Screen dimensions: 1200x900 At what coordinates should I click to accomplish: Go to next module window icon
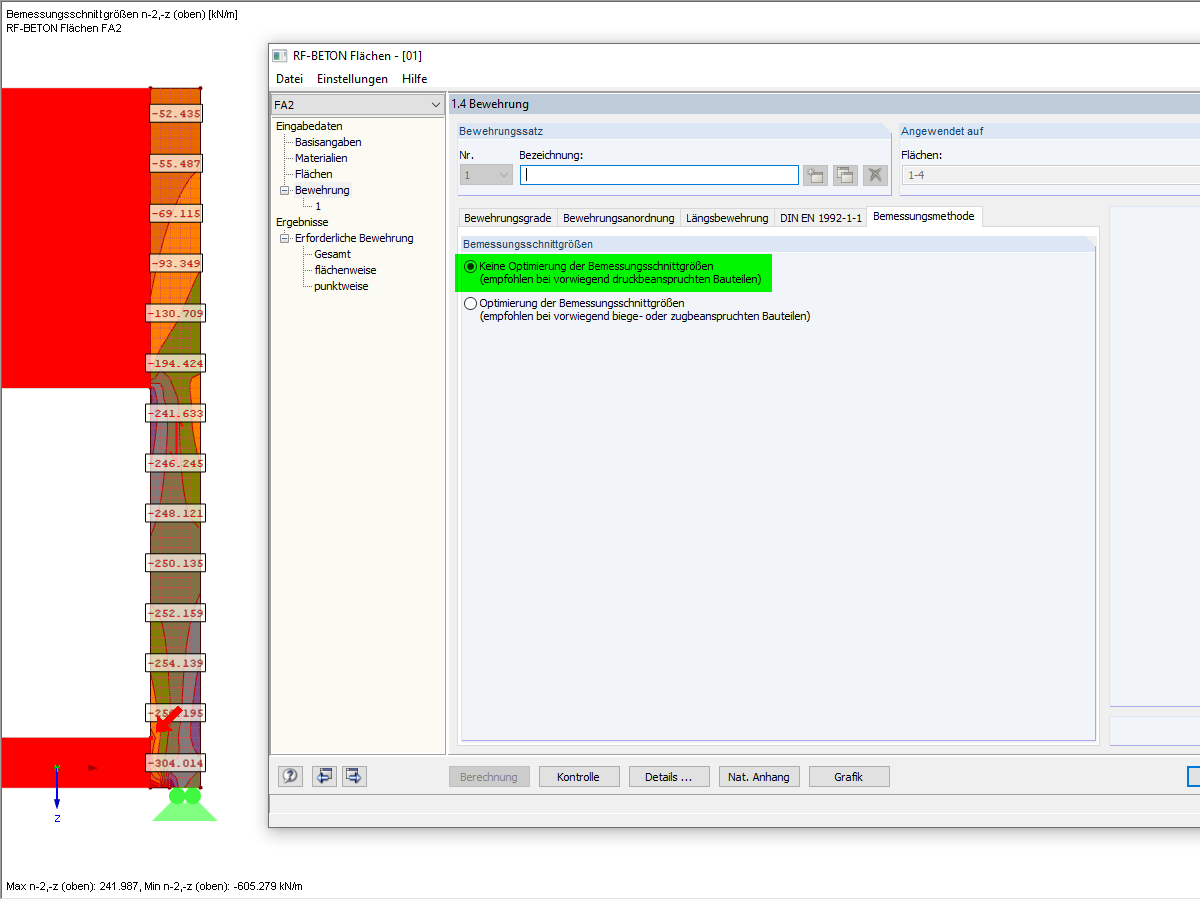355,776
